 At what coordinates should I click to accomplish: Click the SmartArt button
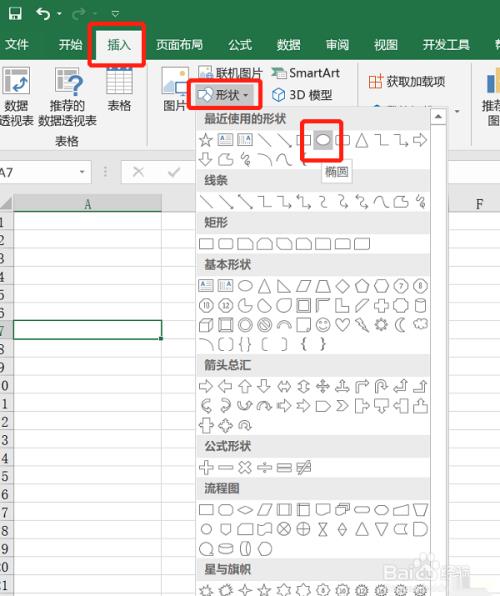tap(306, 73)
